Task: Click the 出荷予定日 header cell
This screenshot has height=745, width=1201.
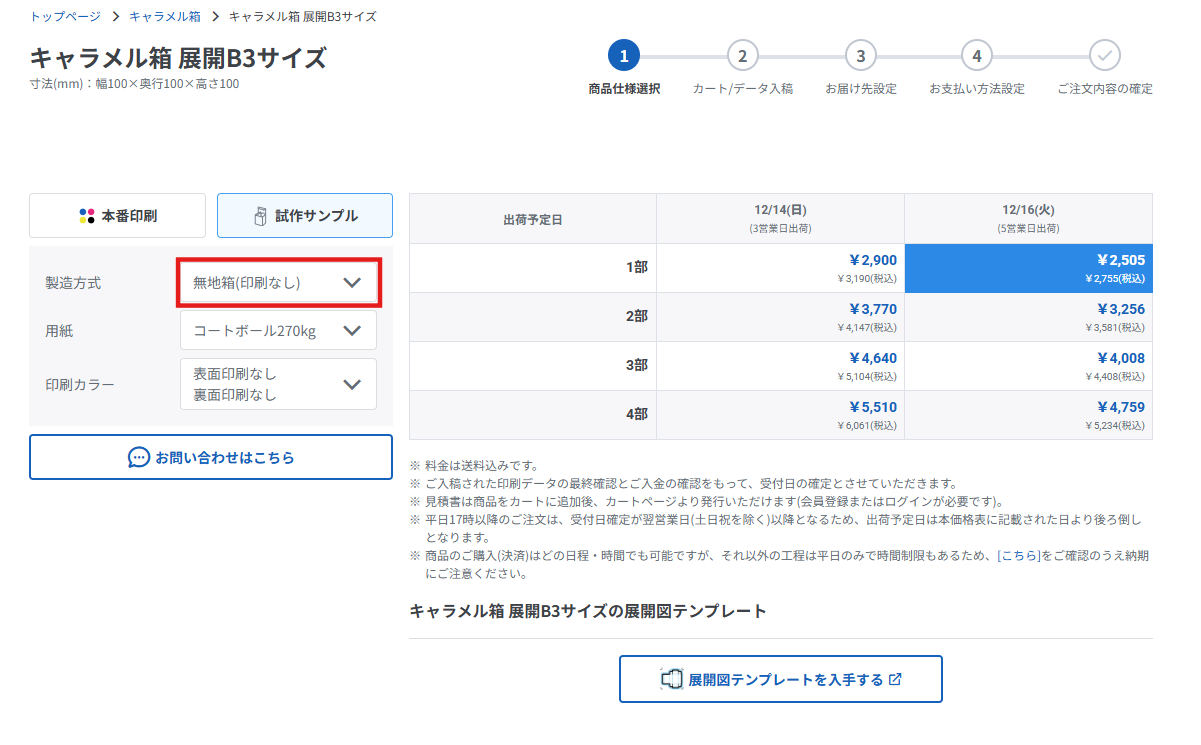Action: pyautogui.click(x=533, y=218)
